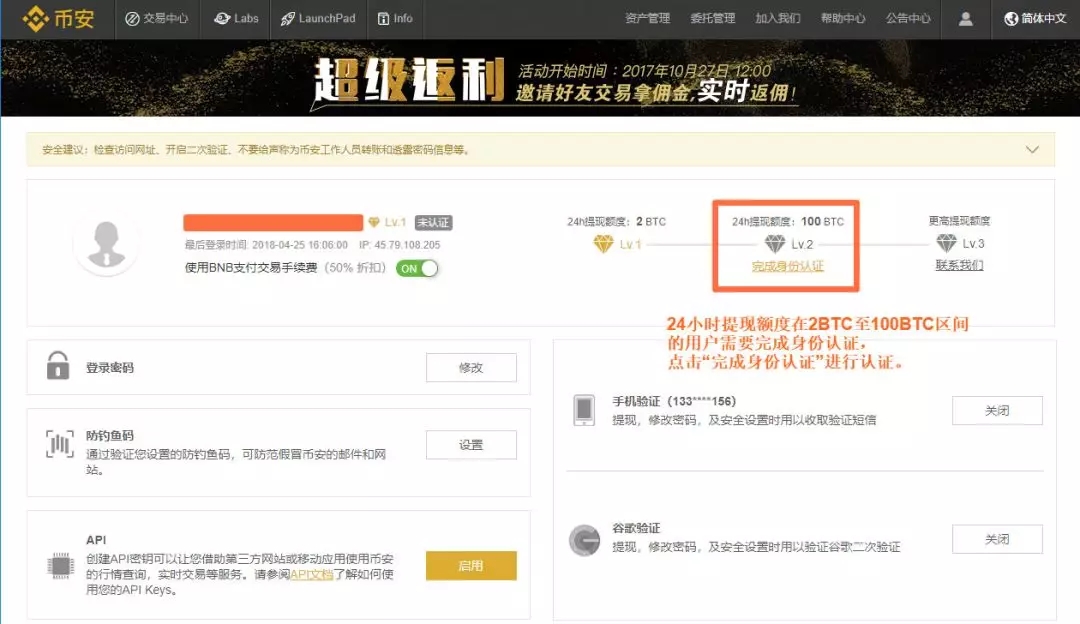Image resolution: width=1080 pixels, height=624 pixels.
Task: Click the anti-phishing code barcode icon
Action: click(60, 444)
